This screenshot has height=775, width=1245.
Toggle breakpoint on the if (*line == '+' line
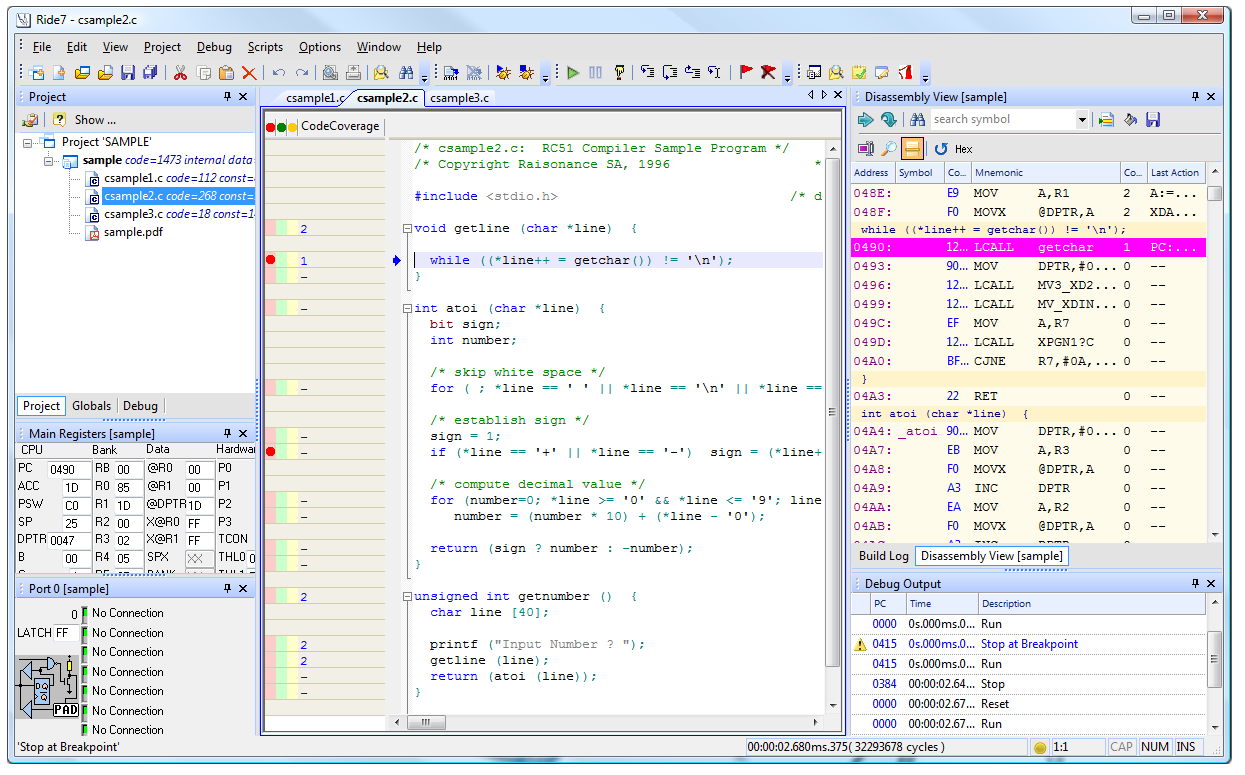[270, 453]
